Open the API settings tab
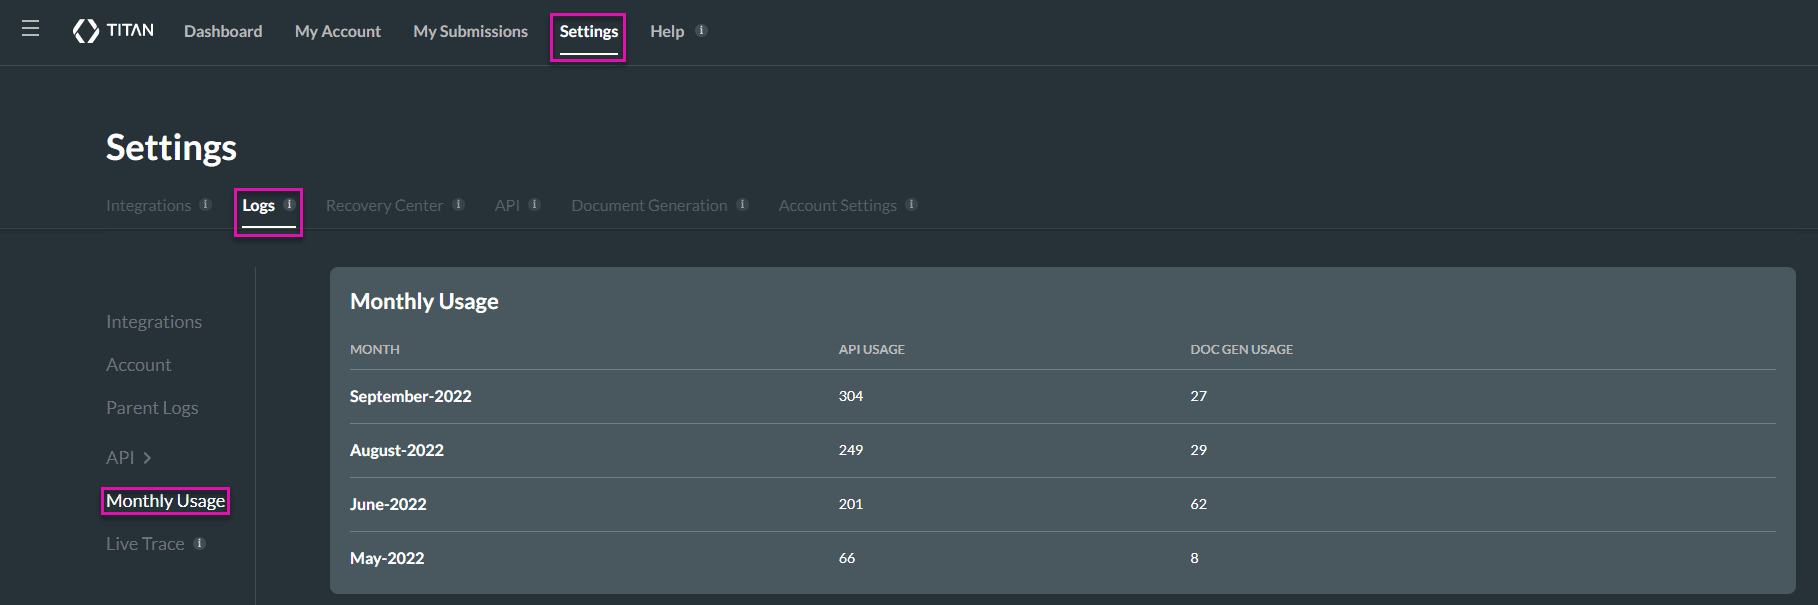Image resolution: width=1818 pixels, height=605 pixels. pyautogui.click(x=507, y=205)
